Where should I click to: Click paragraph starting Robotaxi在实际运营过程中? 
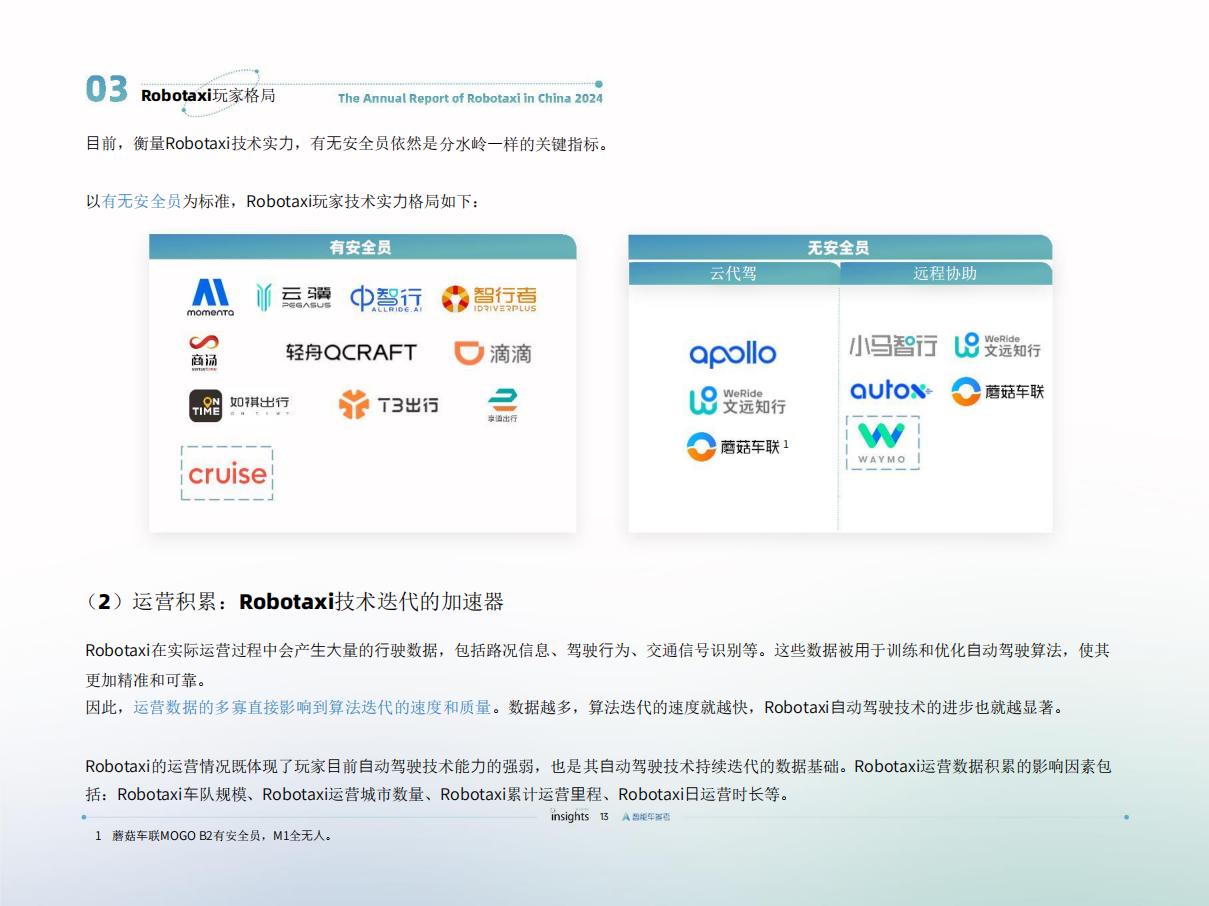coord(598,665)
